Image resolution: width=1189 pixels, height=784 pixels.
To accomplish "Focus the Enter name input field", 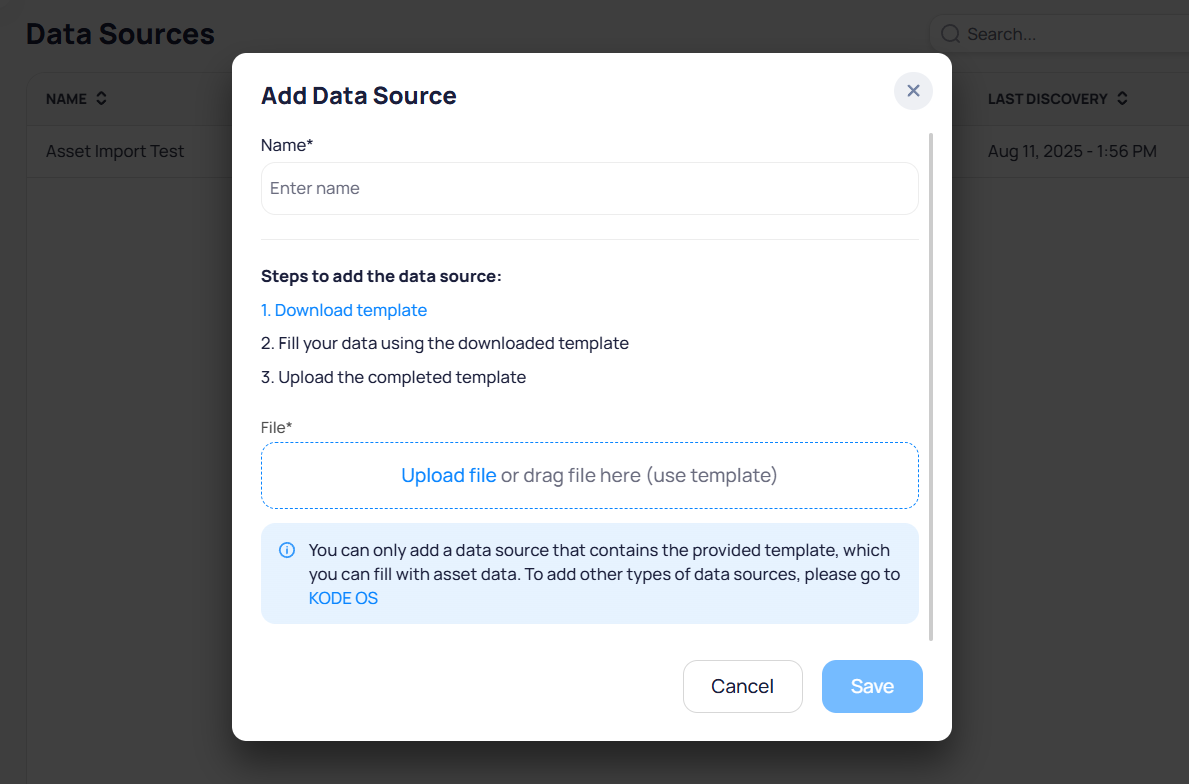I will [x=589, y=188].
